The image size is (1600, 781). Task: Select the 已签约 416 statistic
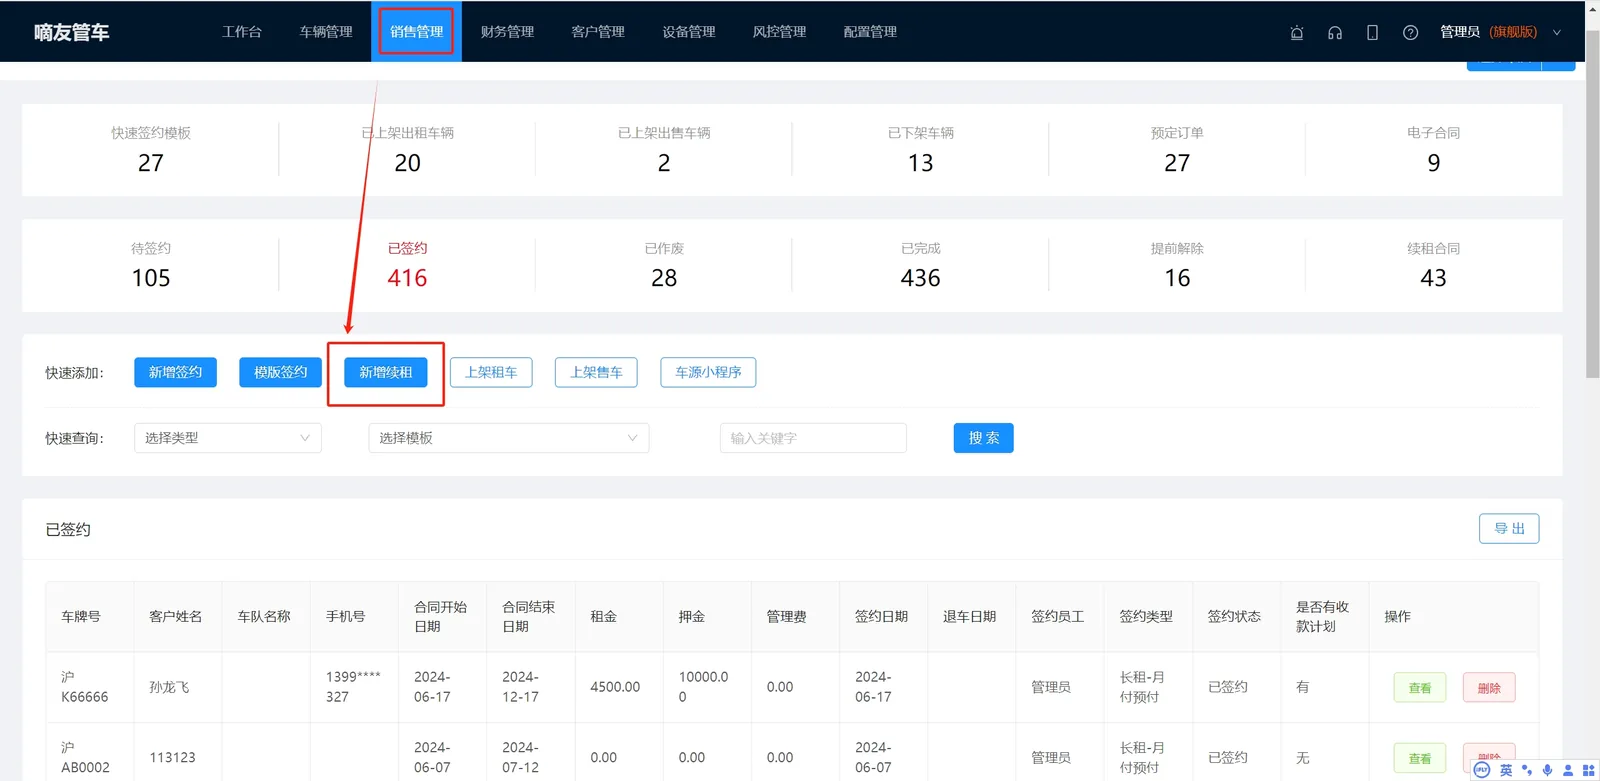(x=407, y=265)
